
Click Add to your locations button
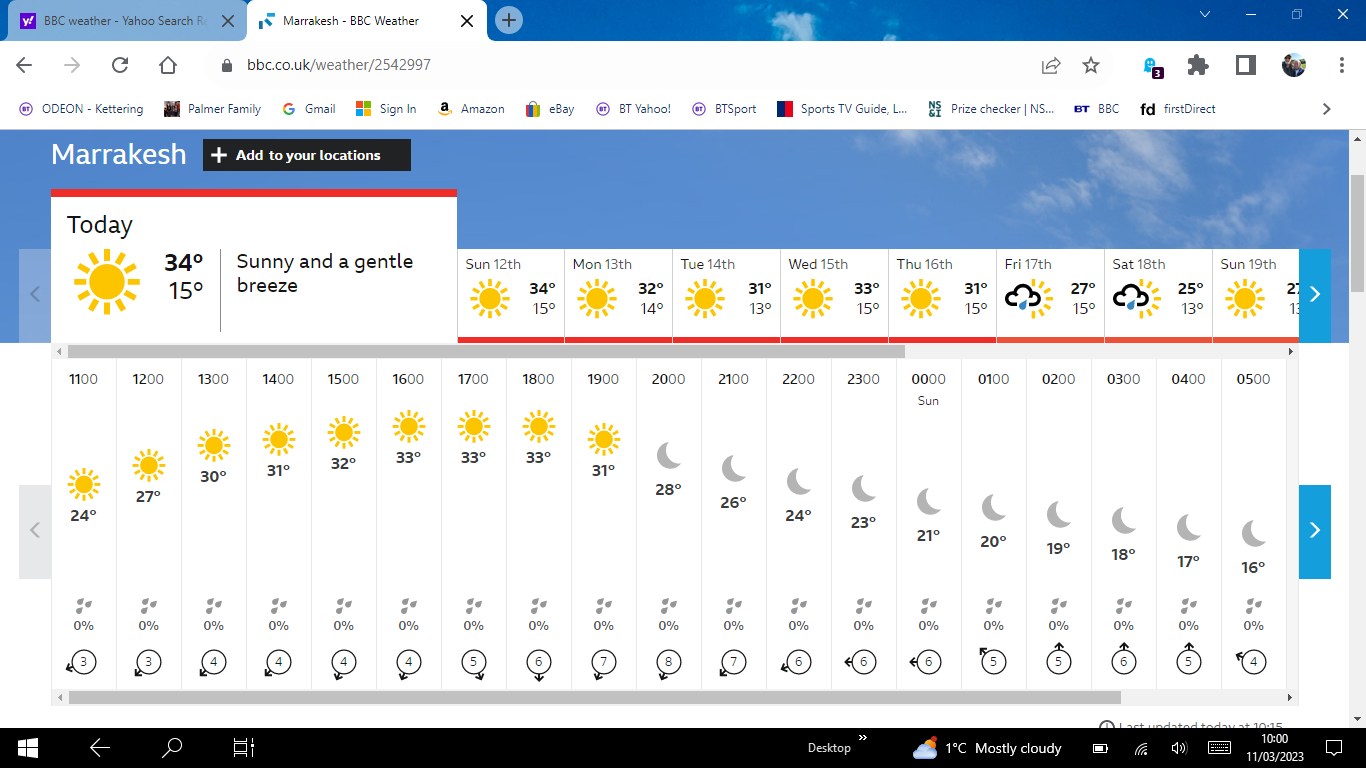pos(307,155)
